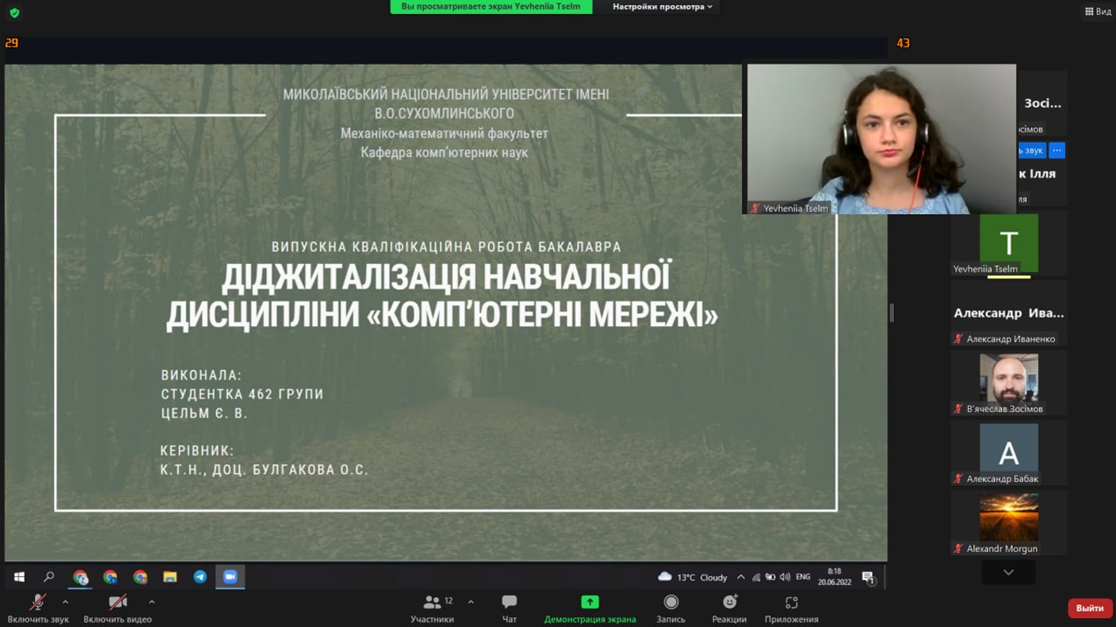1116x627 pixels.
Task: Click the green encryption shield icon
Action: pos(14,13)
